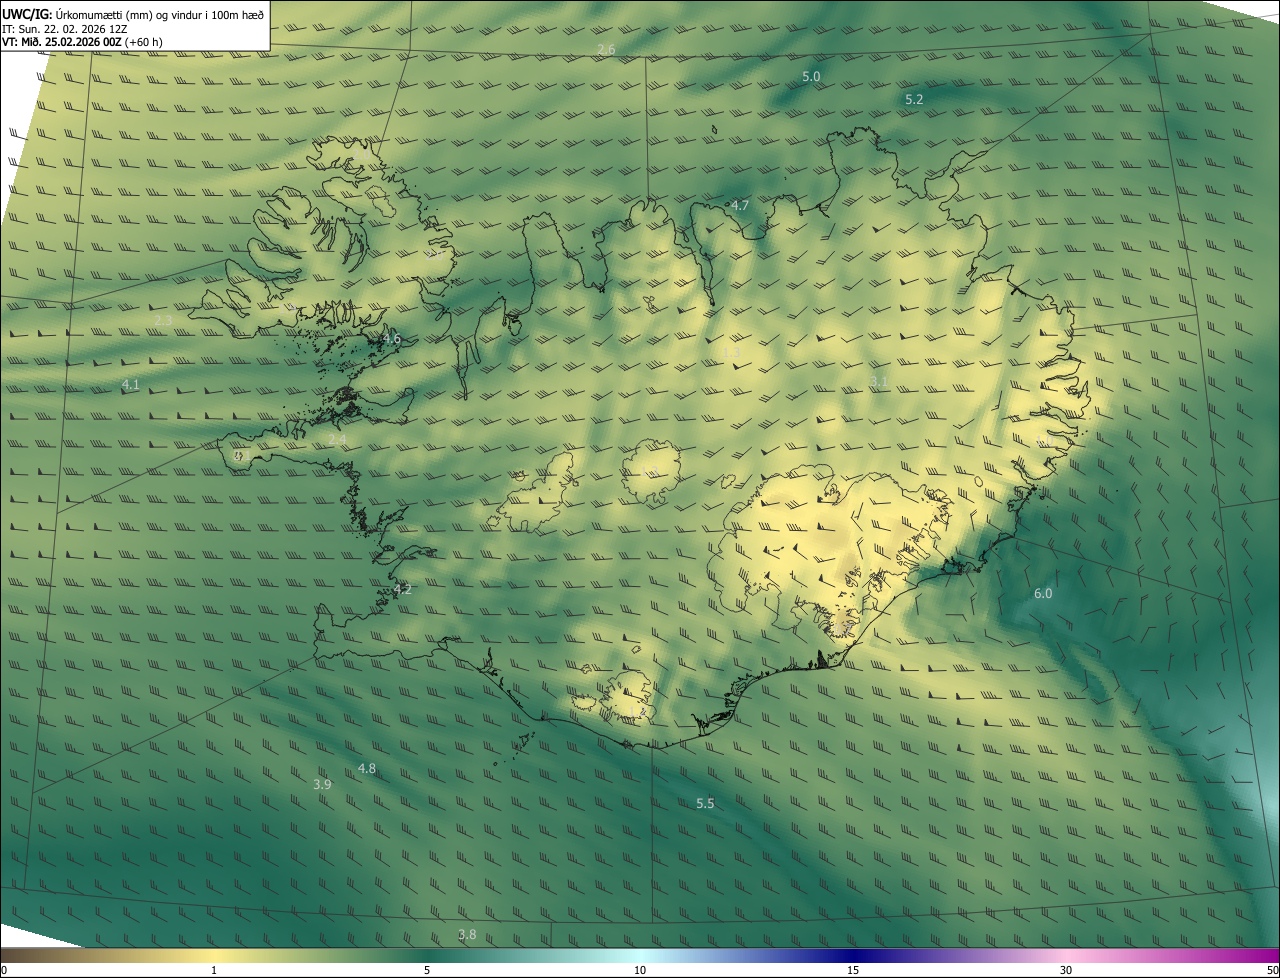
Task: Click the 2.4 value label on the map
Action: (x=337, y=439)
